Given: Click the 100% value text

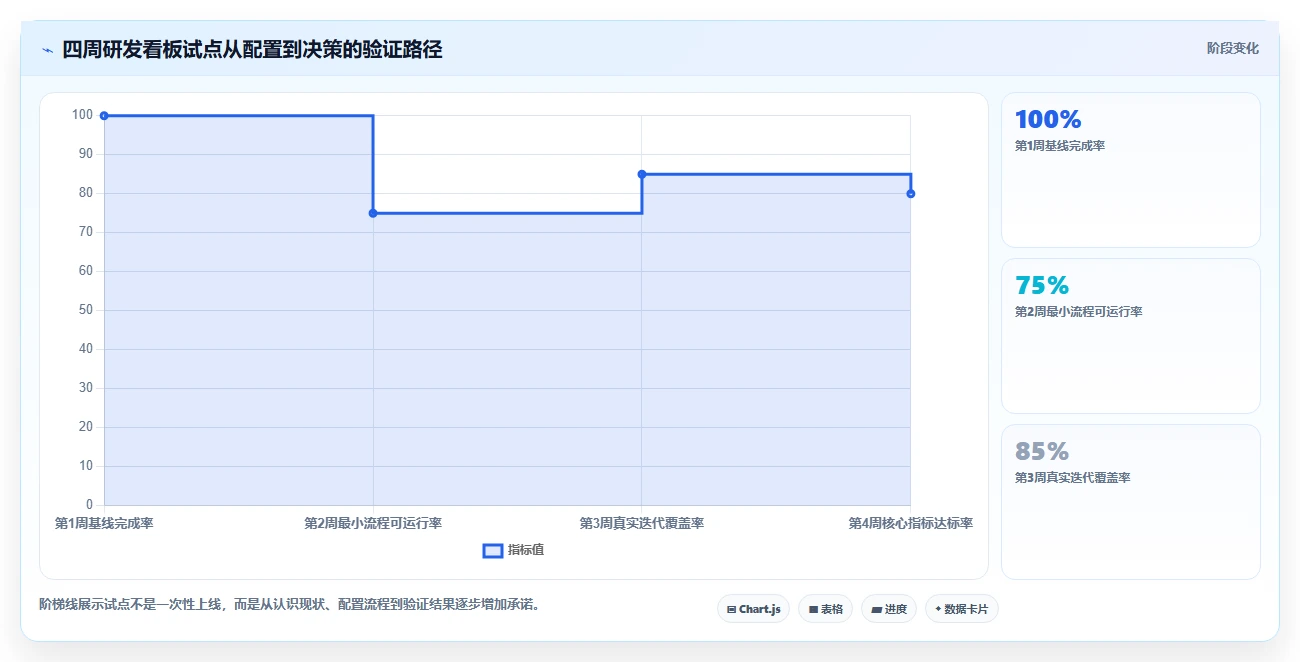Looking at the screenshot, I should point(1048,120).
